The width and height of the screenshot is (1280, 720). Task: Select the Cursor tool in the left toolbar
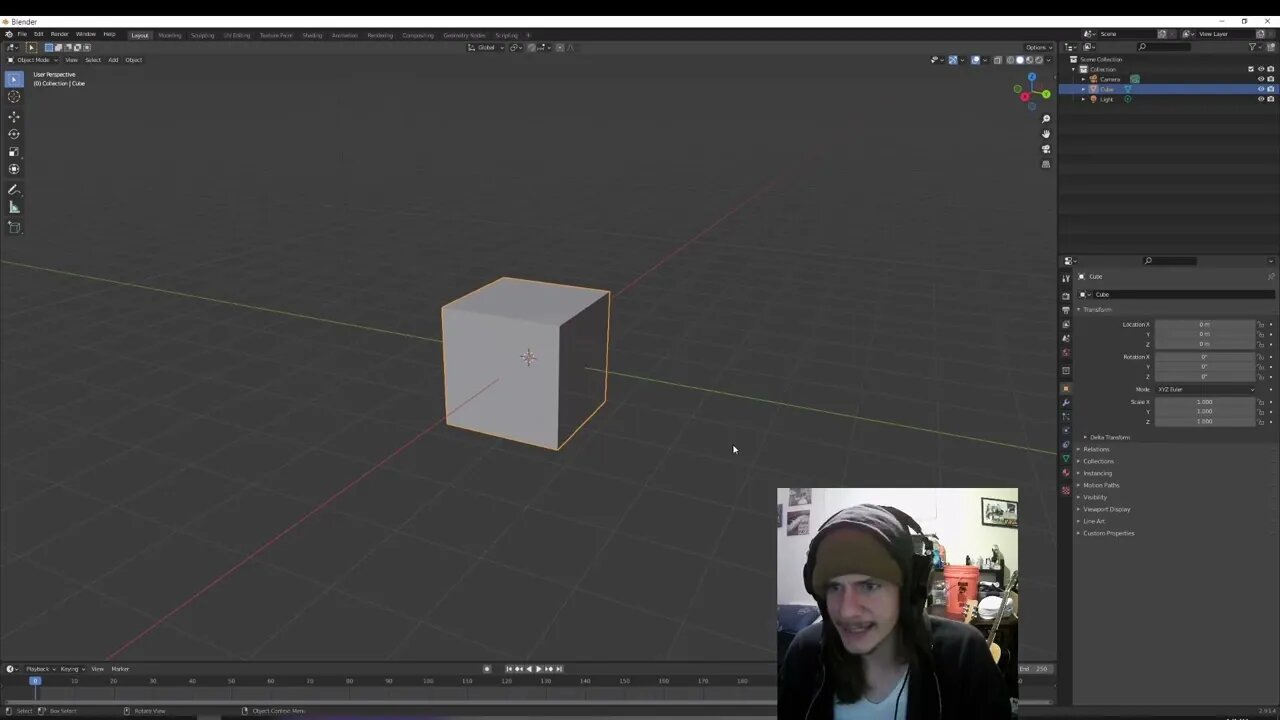(14, 97)
